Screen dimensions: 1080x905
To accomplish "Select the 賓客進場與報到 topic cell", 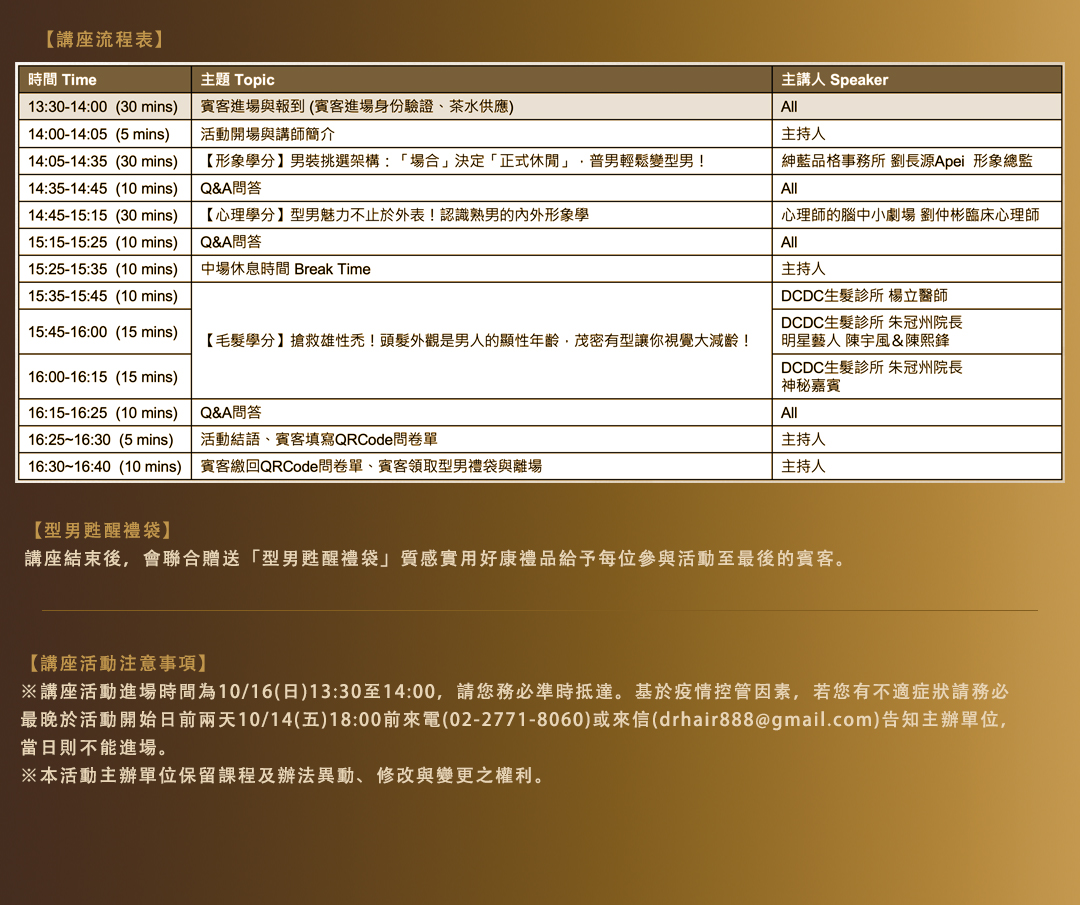I will click(x=357, y=107).
